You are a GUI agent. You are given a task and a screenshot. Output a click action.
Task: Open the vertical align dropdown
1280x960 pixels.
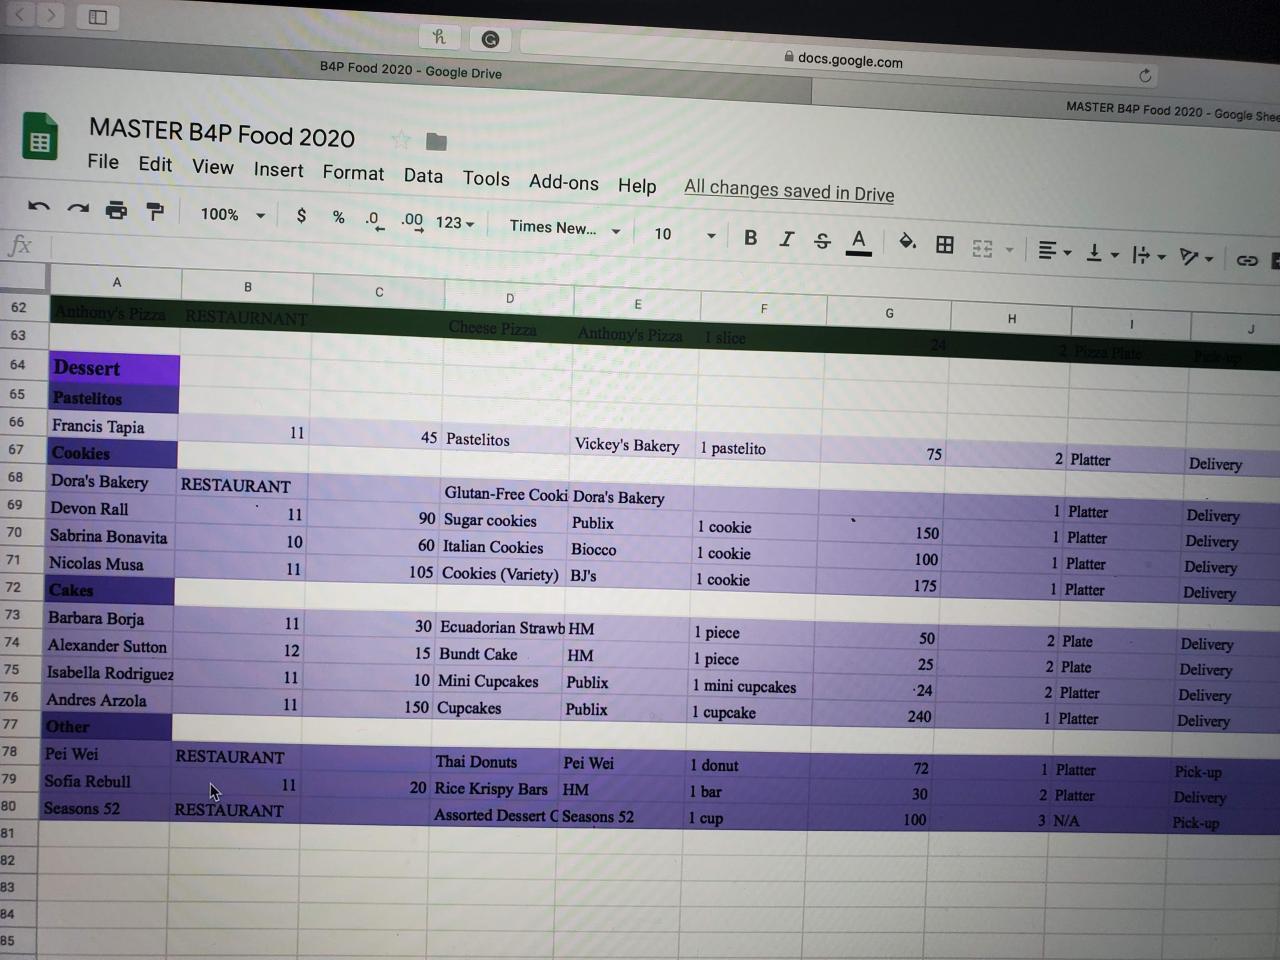click(1102, 254)
